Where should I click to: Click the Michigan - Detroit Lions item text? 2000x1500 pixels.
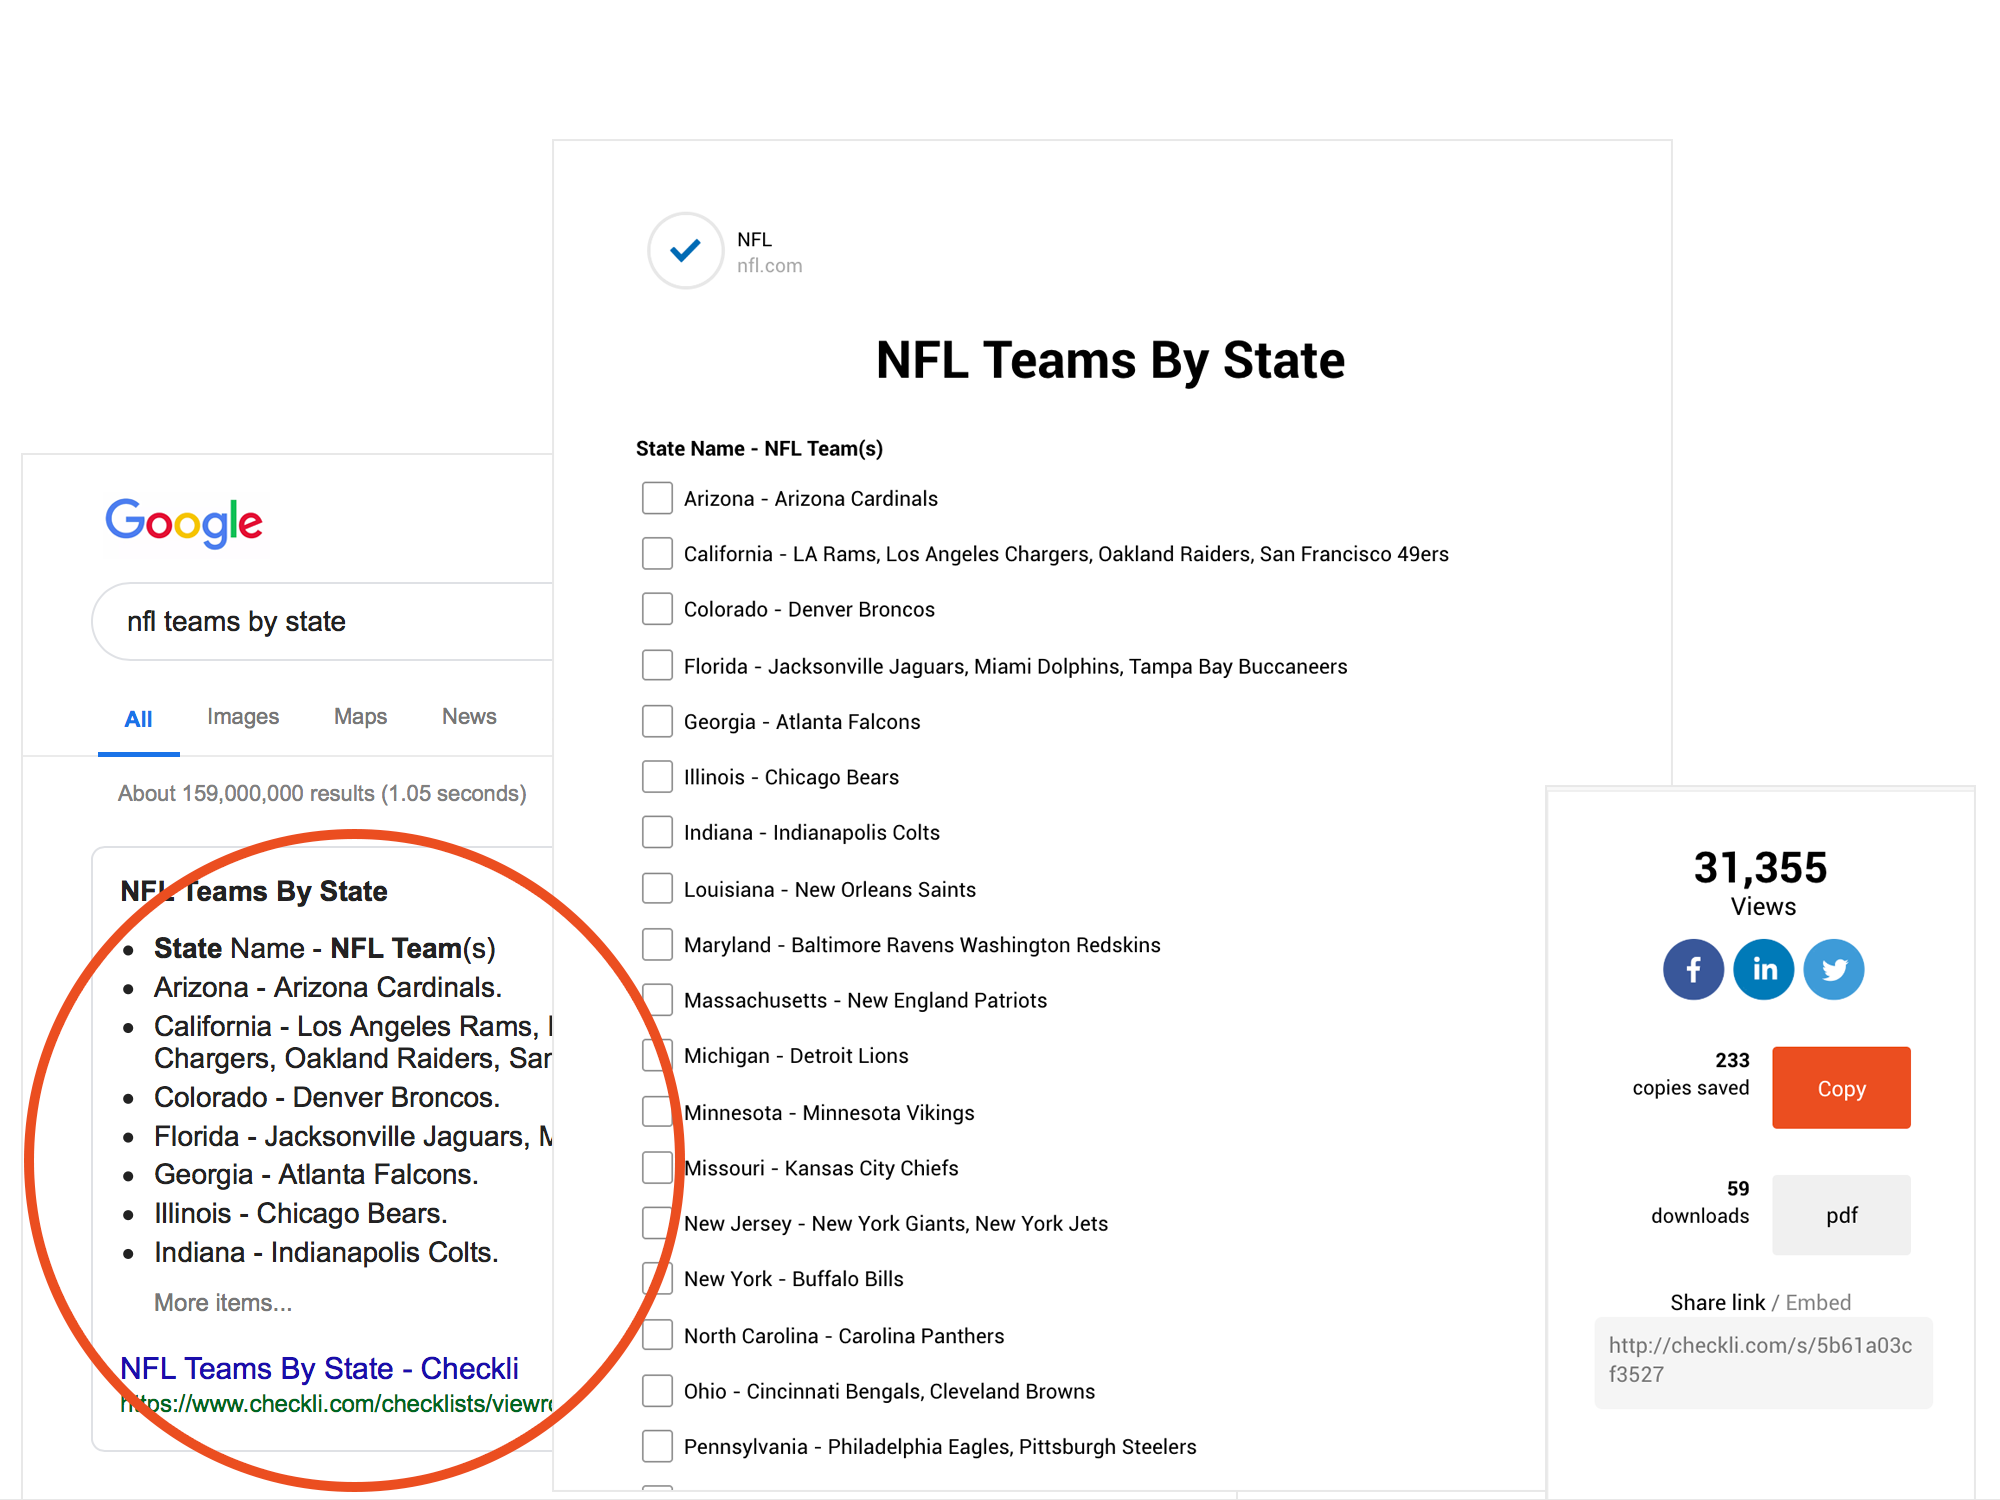796,1056
